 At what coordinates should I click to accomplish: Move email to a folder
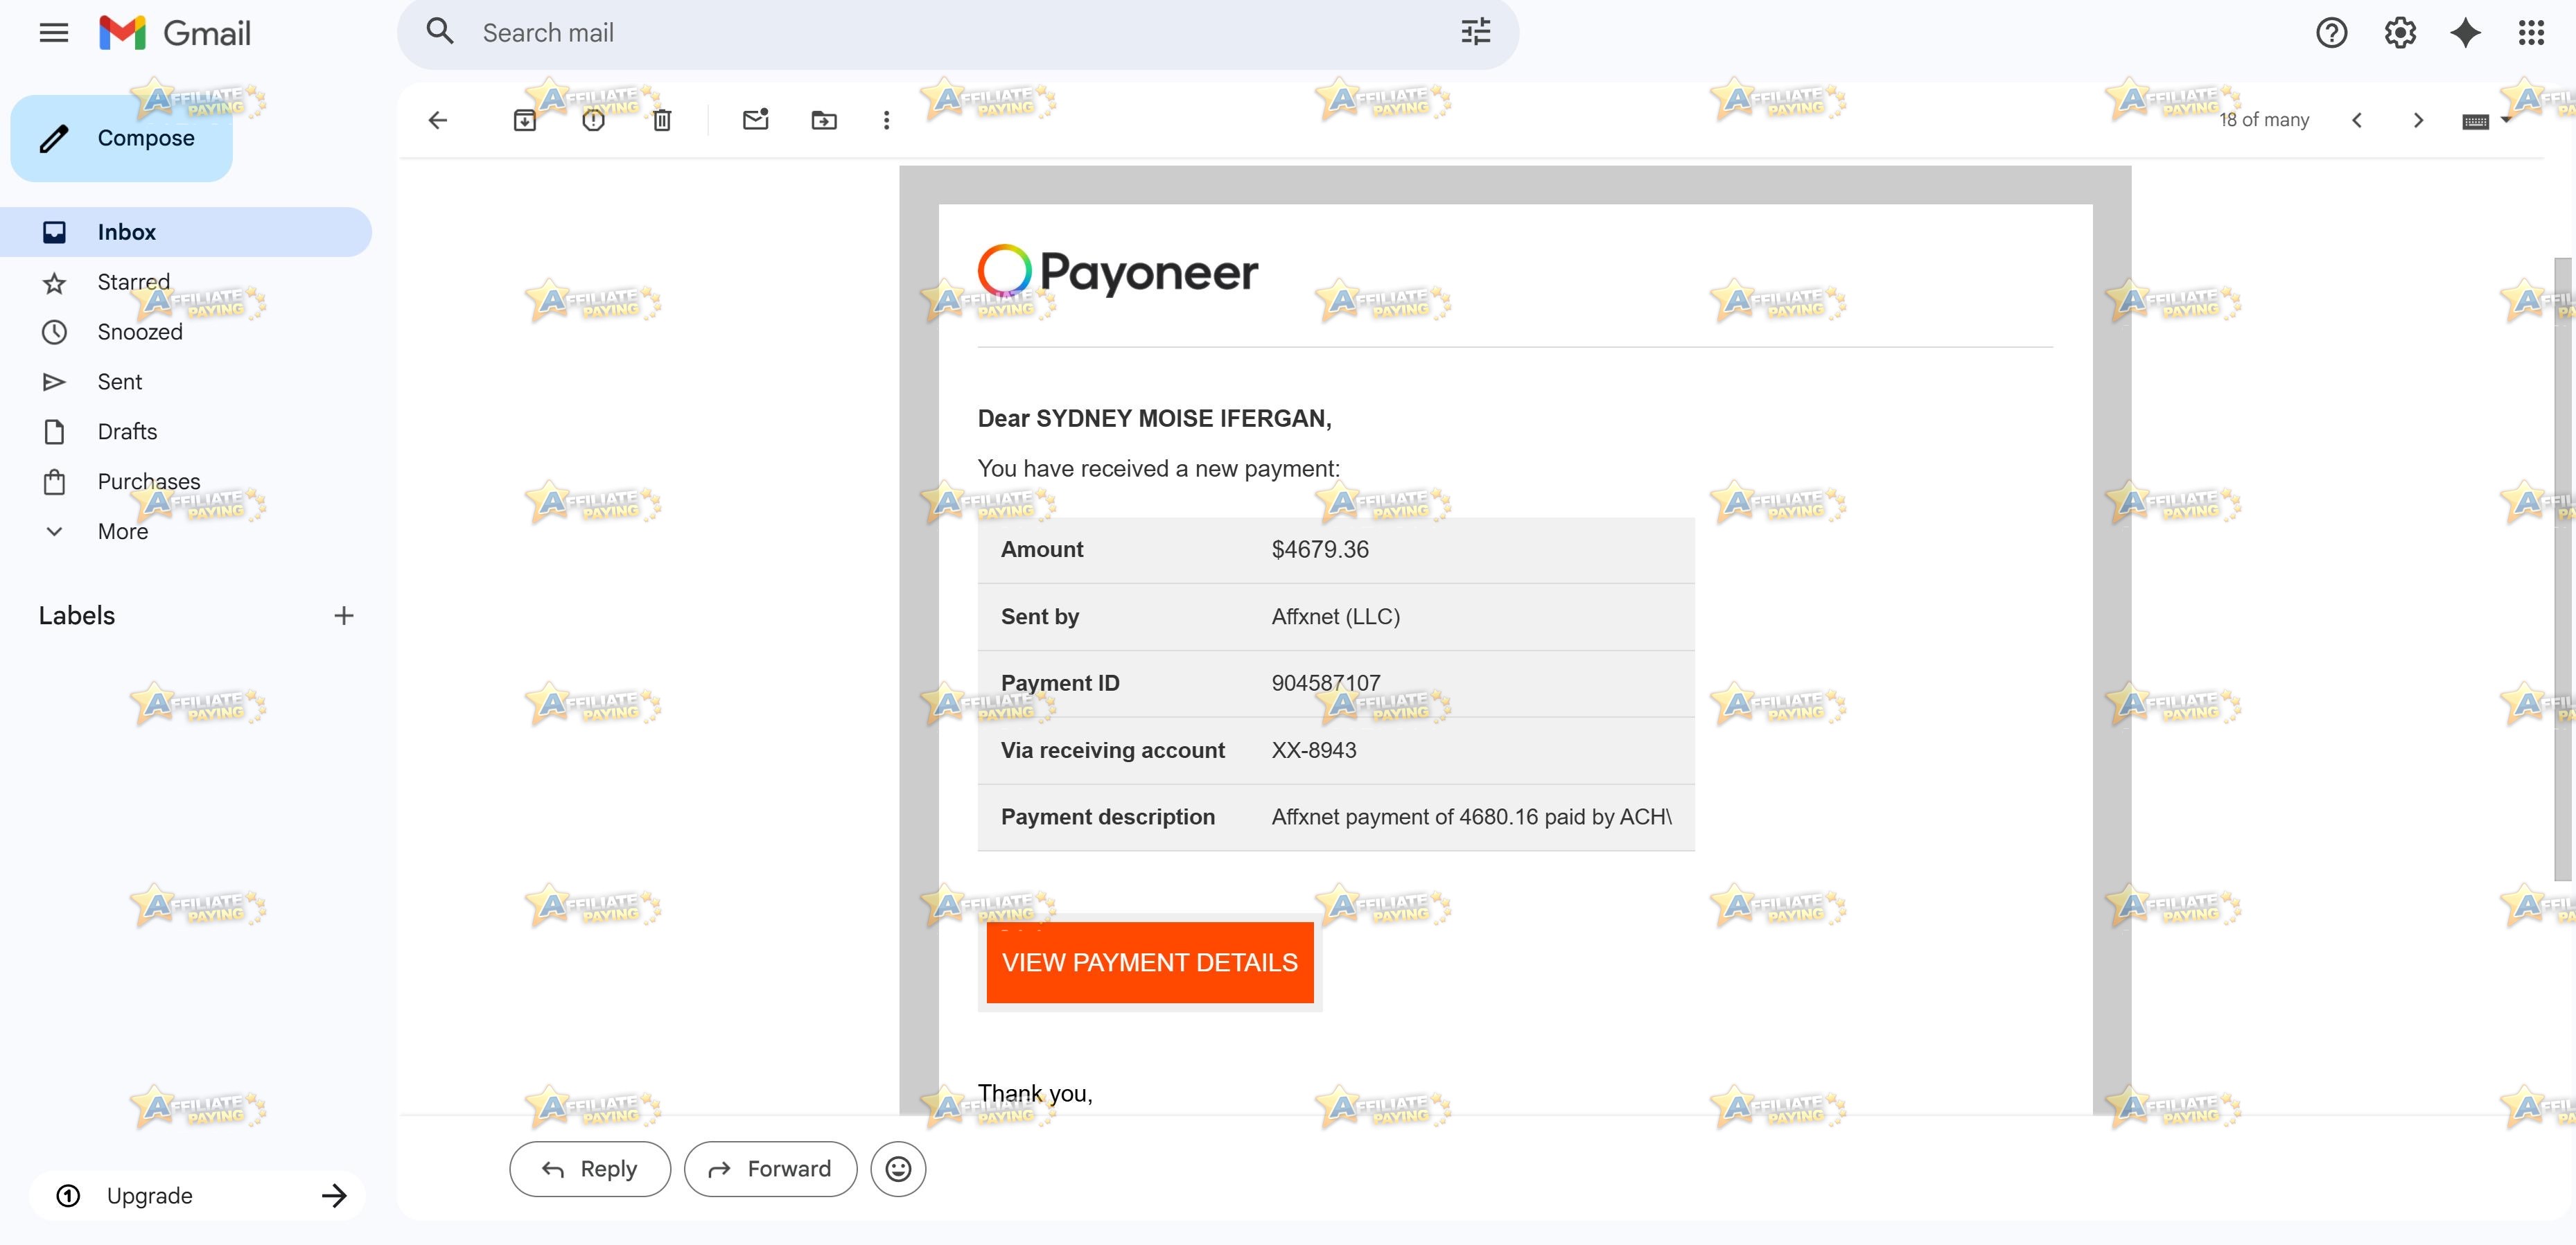point(824,120)
